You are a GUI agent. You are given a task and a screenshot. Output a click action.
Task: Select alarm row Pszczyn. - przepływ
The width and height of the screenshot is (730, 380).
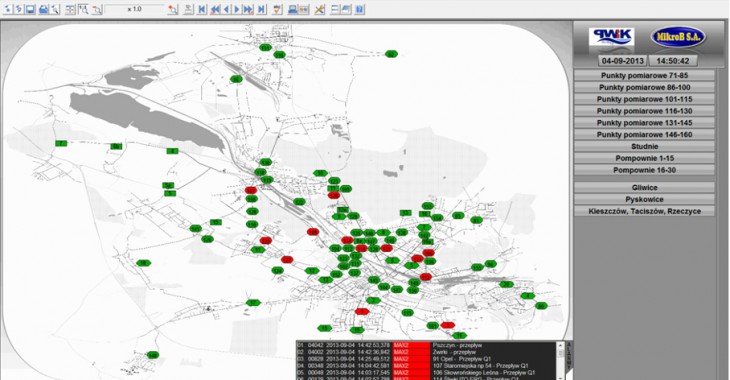(x=426, y=346)
